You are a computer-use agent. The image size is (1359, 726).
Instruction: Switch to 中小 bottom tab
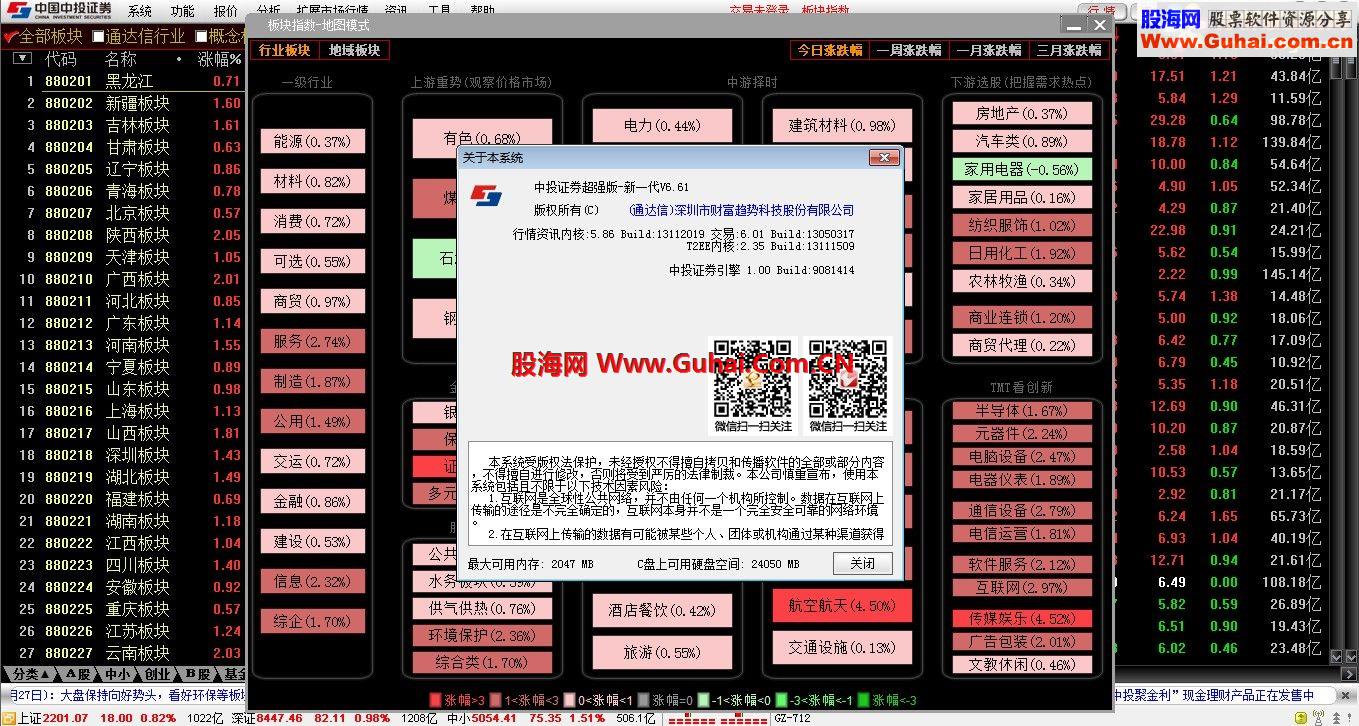click(x=118, y=675)
